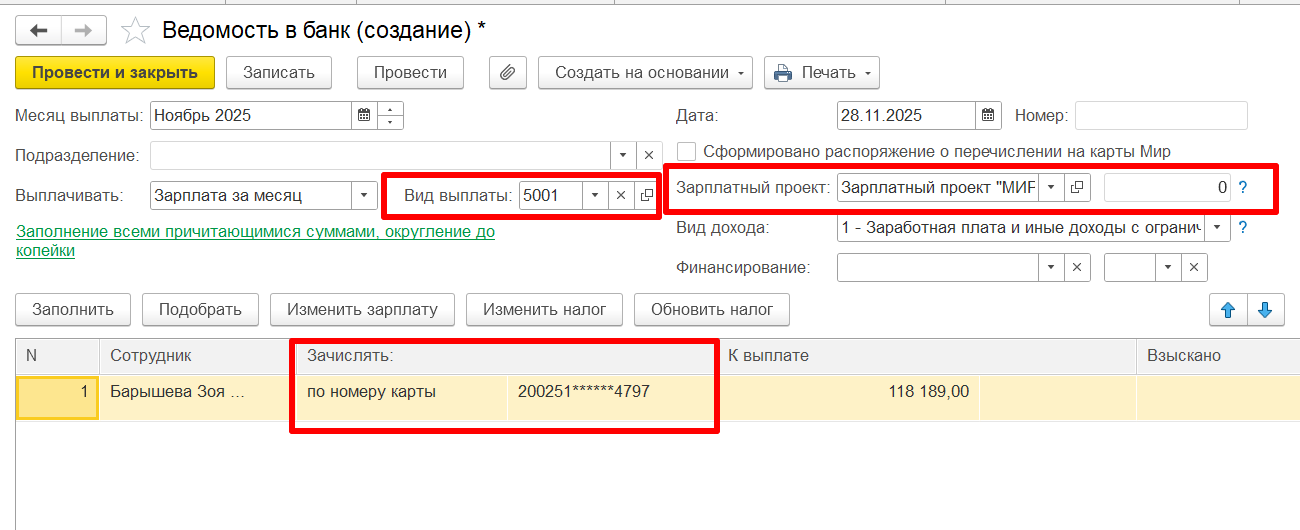Click the Провести и закрыть button
Viewport: 1300px width, 530px height.
(114, 72)
